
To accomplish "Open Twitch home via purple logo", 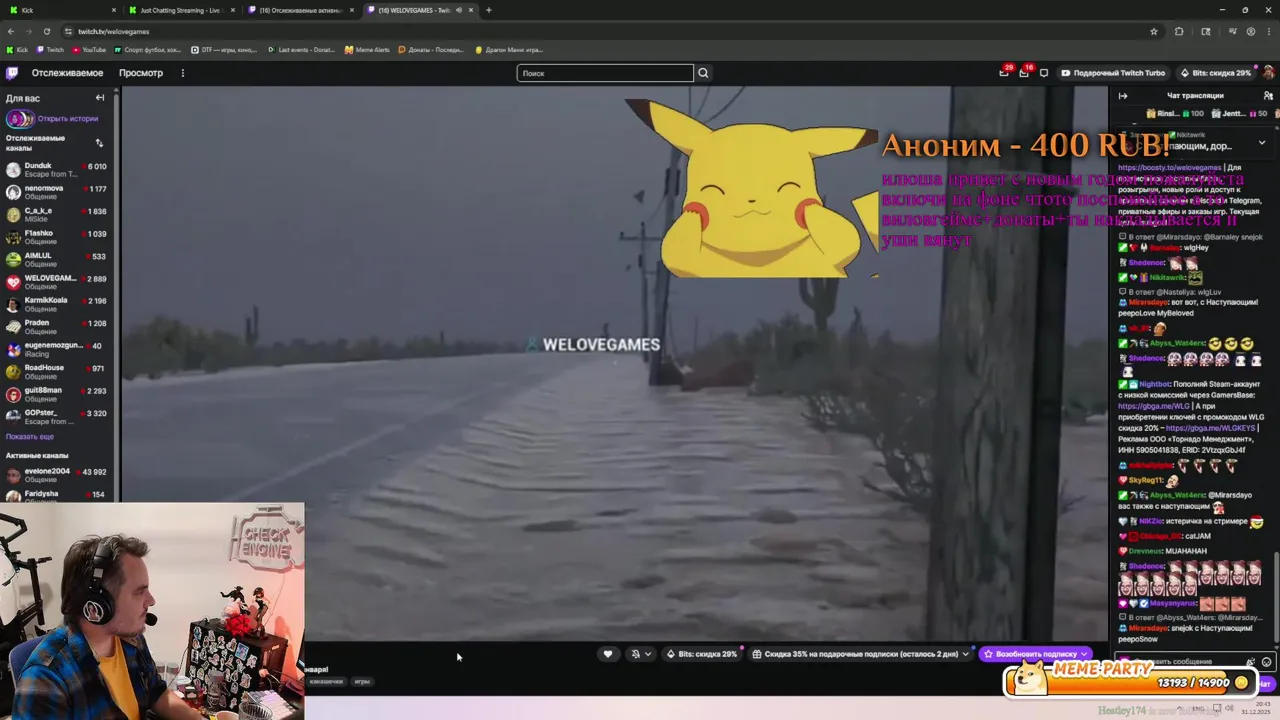I will click(12, 73).
